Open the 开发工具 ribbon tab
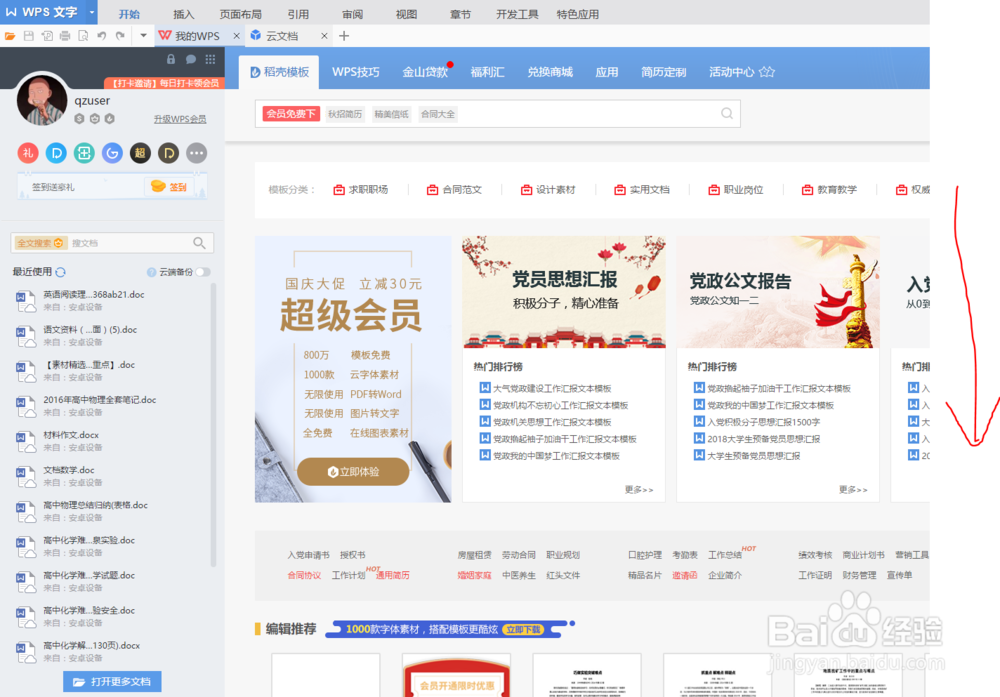1000x697 pixels. [517, 14]
